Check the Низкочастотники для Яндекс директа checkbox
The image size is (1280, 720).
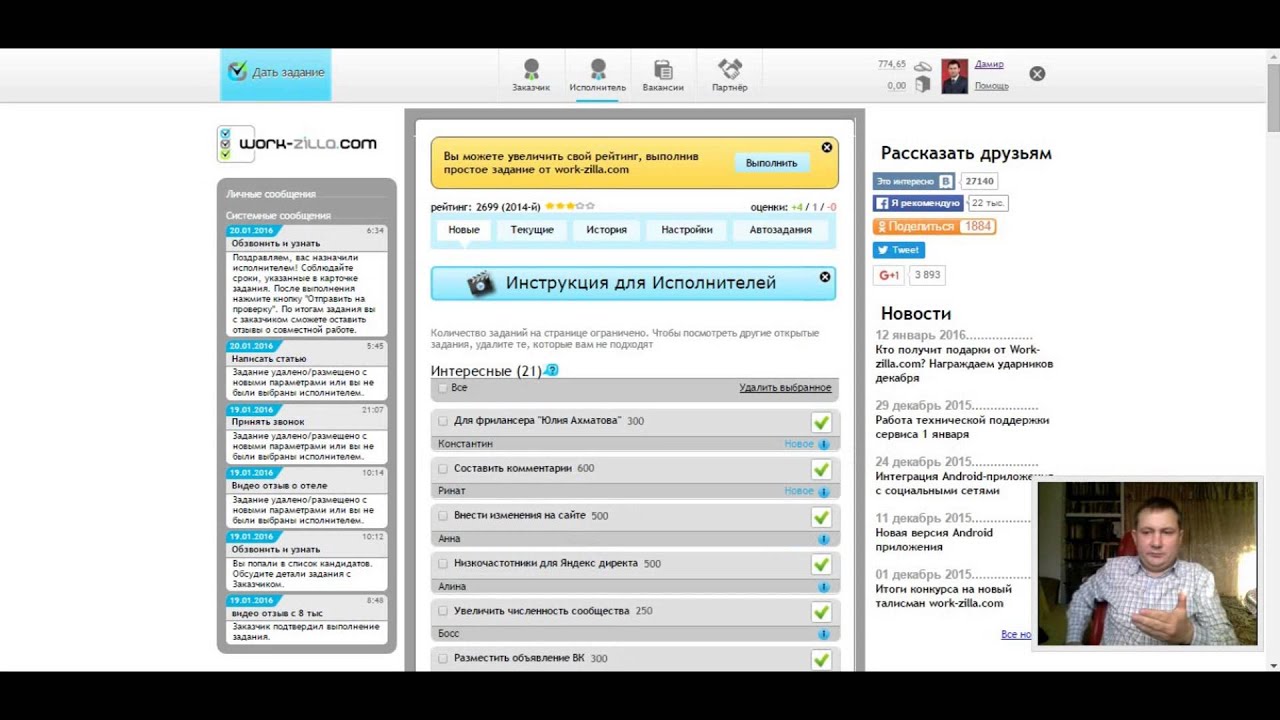(443, 563)
